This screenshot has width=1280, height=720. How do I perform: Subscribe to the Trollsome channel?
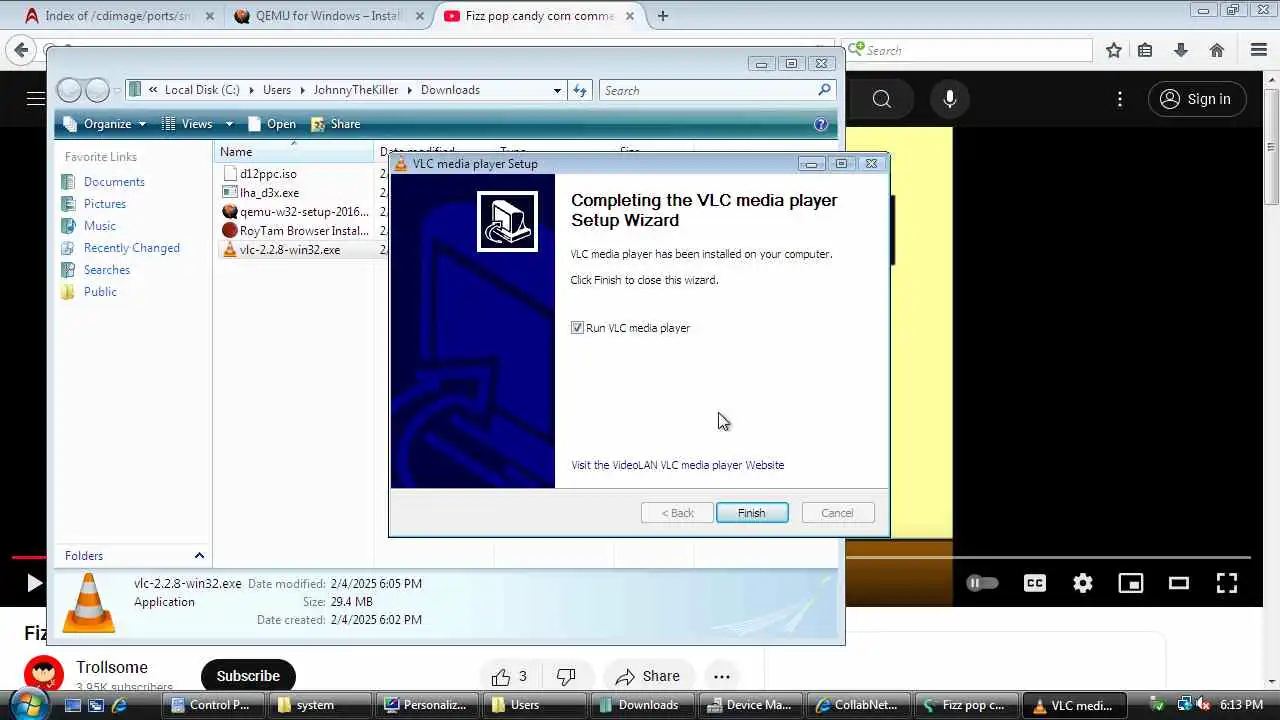click(x=248, y=676)
